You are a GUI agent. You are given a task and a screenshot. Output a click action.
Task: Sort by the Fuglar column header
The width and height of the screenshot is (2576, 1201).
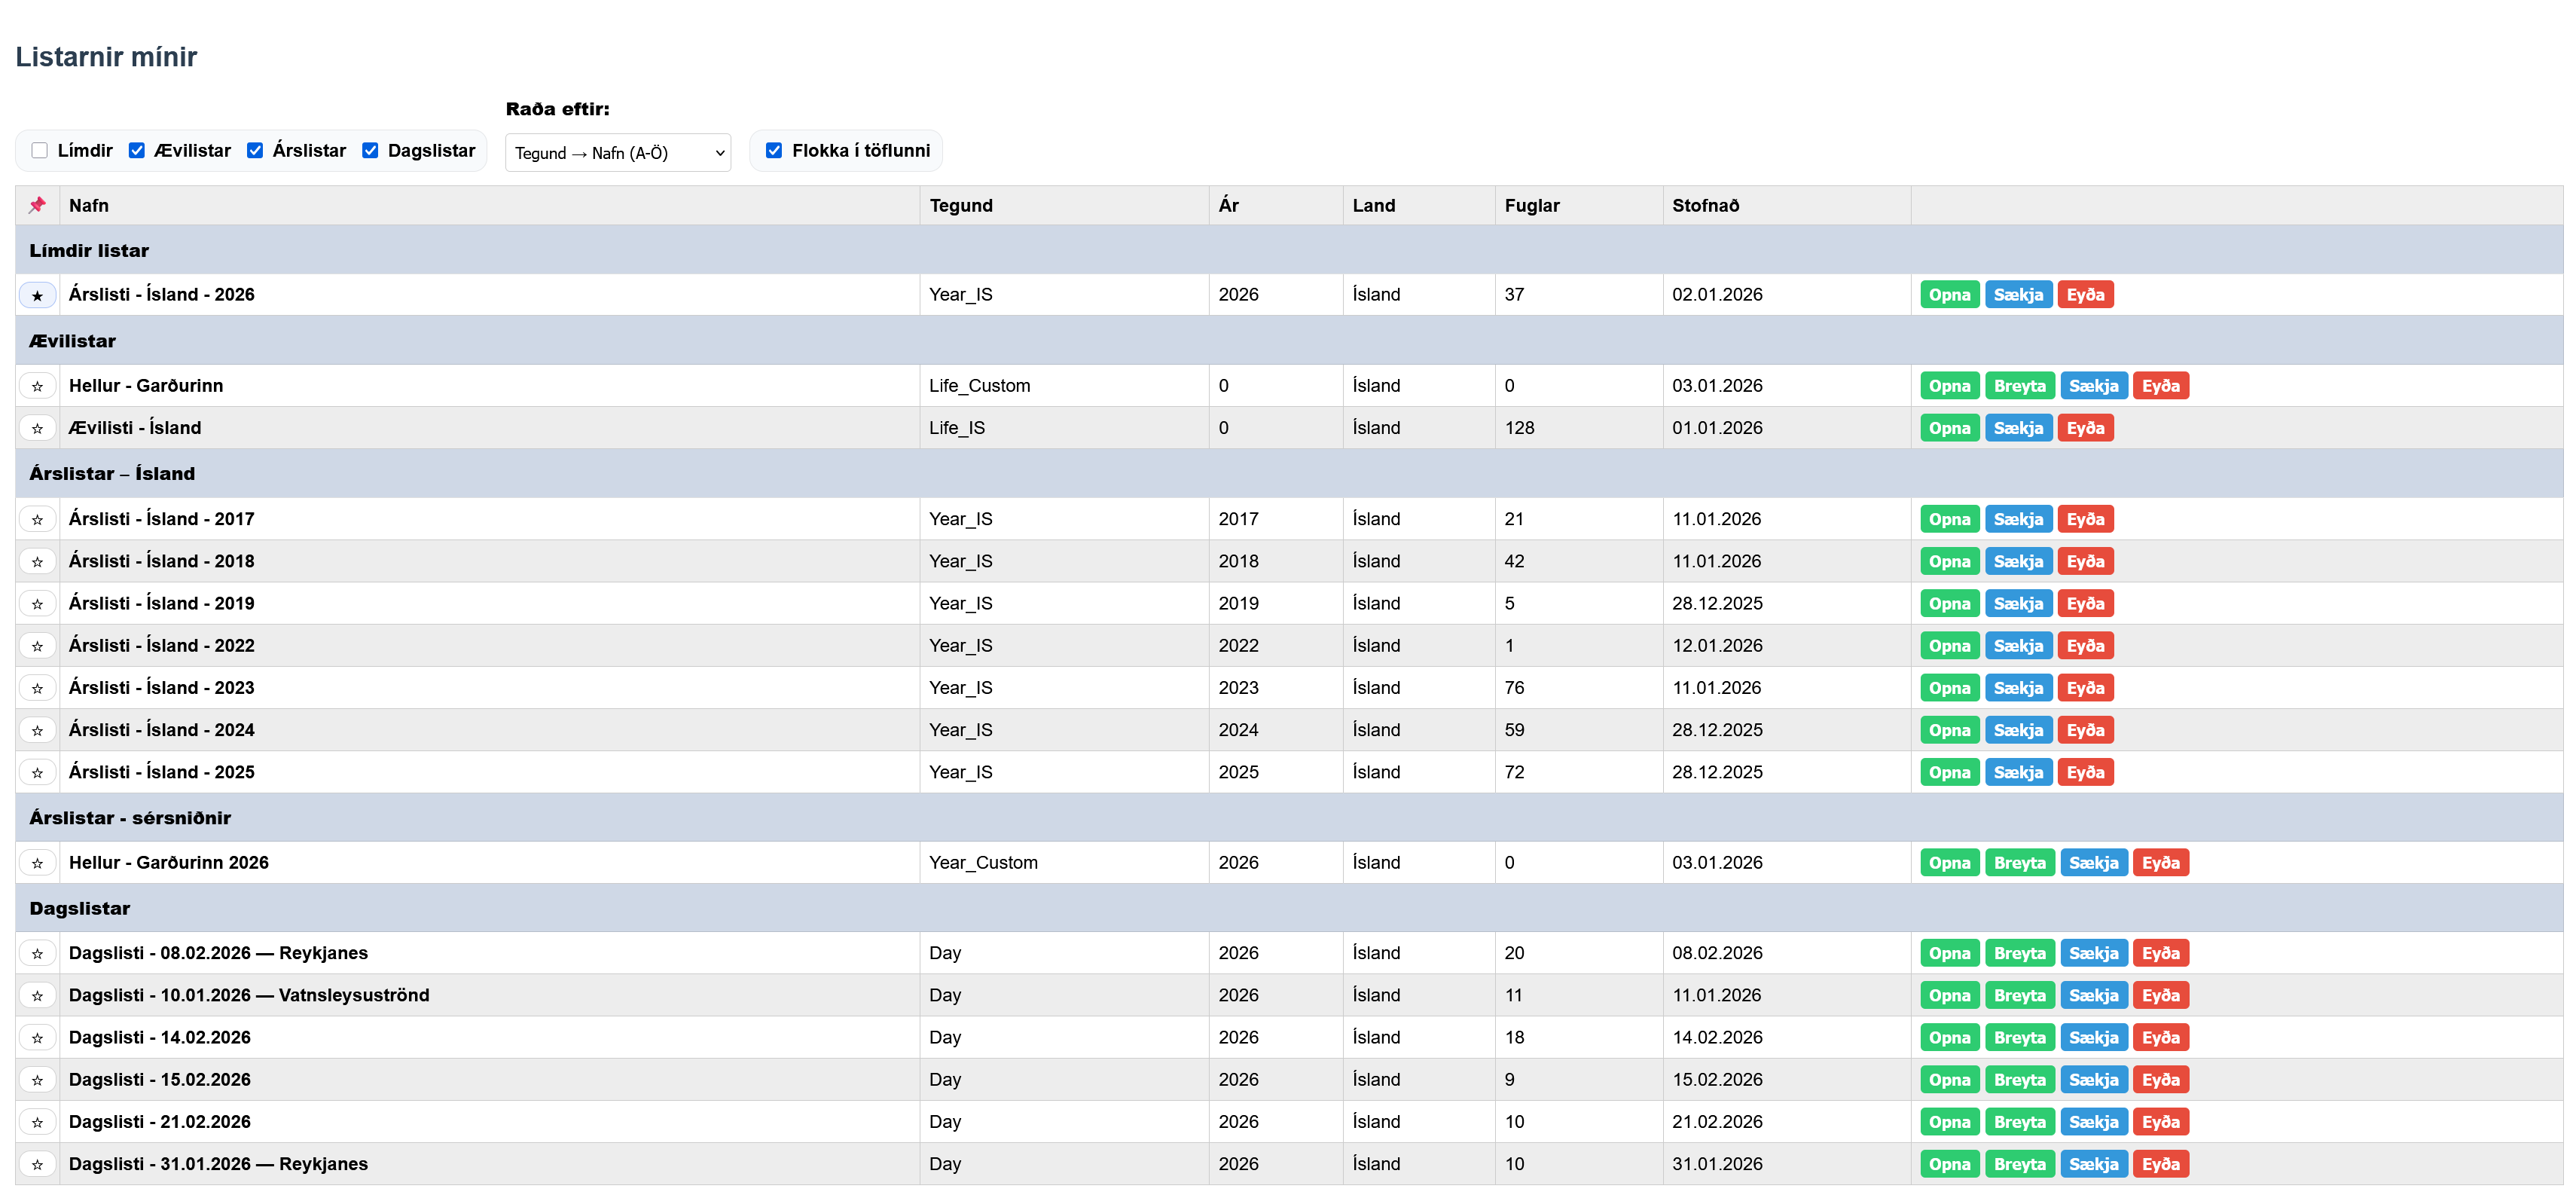(x=1531, y=205)
